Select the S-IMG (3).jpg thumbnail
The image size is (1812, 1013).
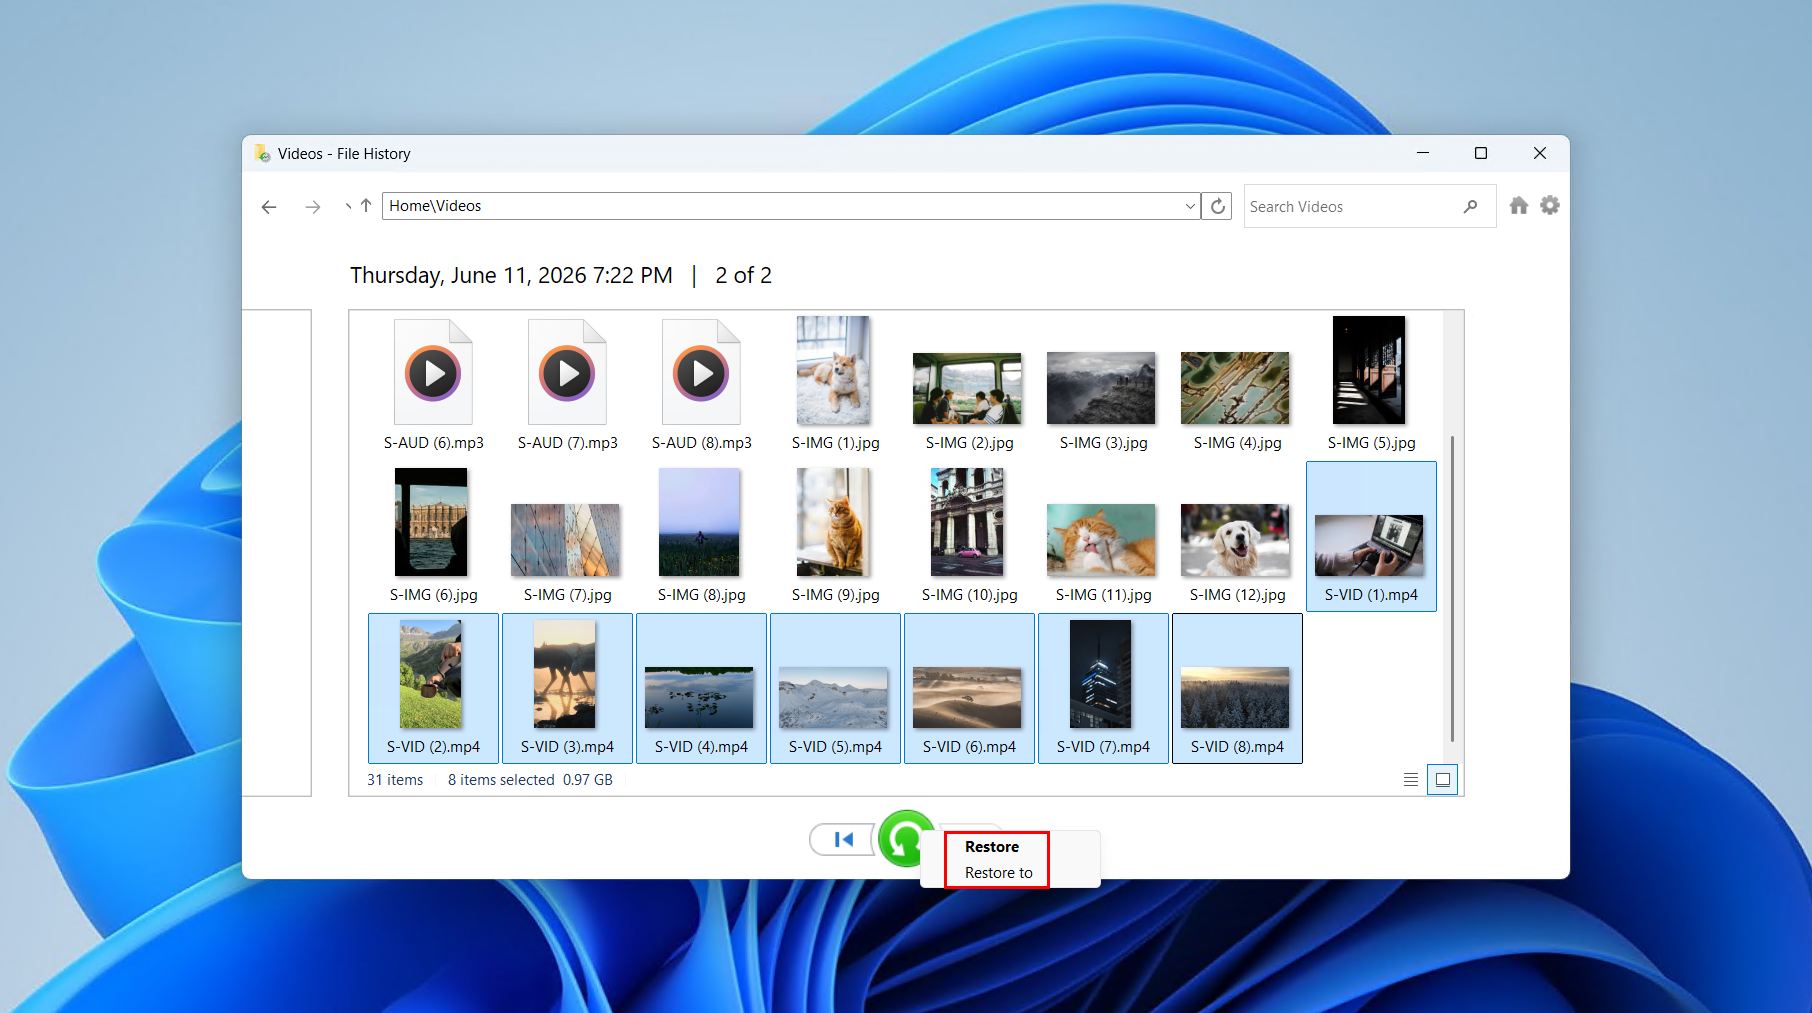[1101, 388]
